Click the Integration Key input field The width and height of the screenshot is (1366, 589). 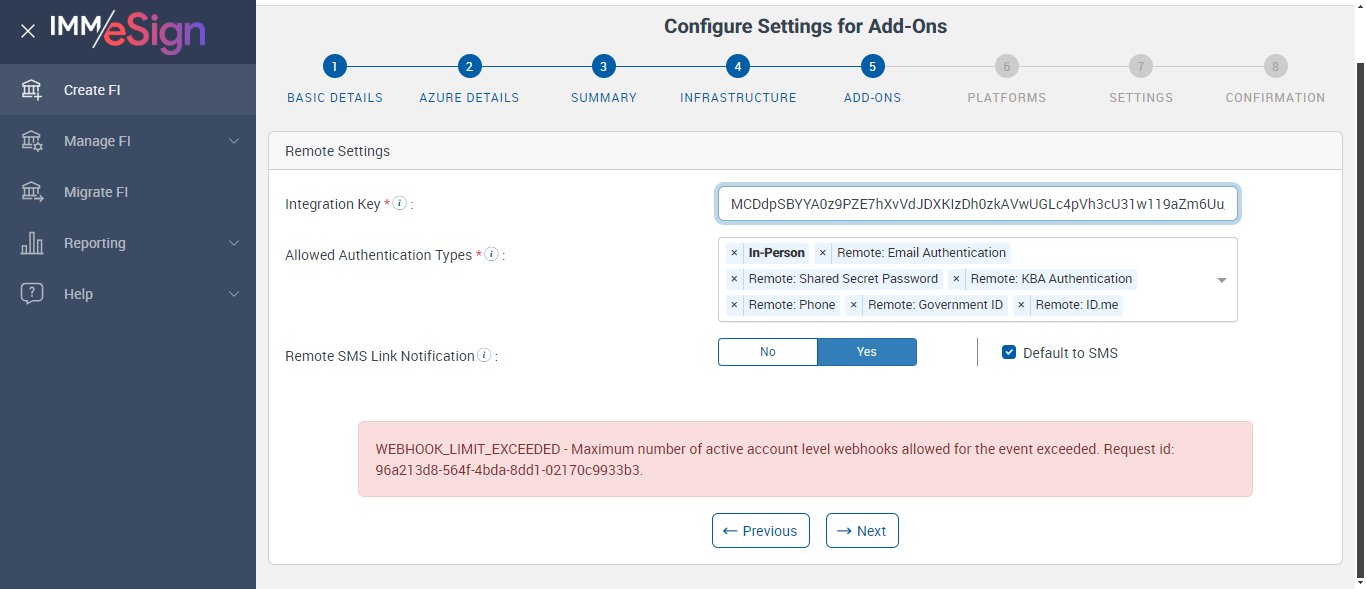tap(977, 204)
